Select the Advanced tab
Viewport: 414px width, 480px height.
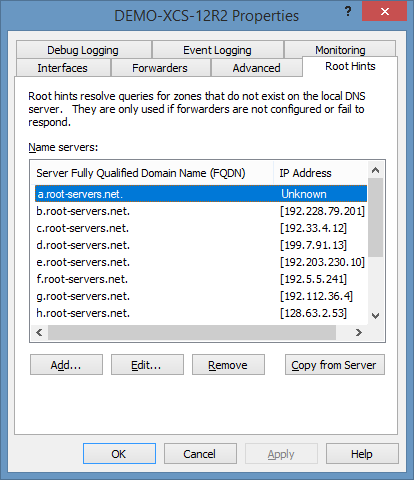click(x=256, y=68)
